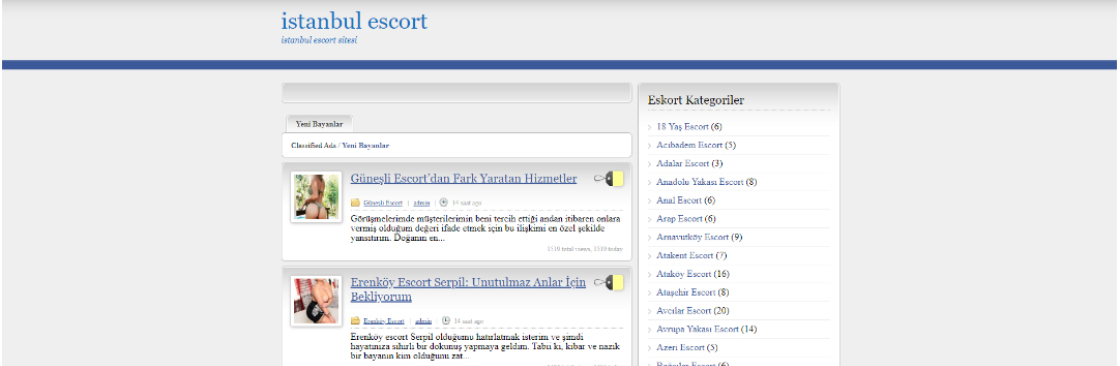Open the Avcılar Escort category
The width and height of the screenshot is (1120, 366).
[684, 311]
